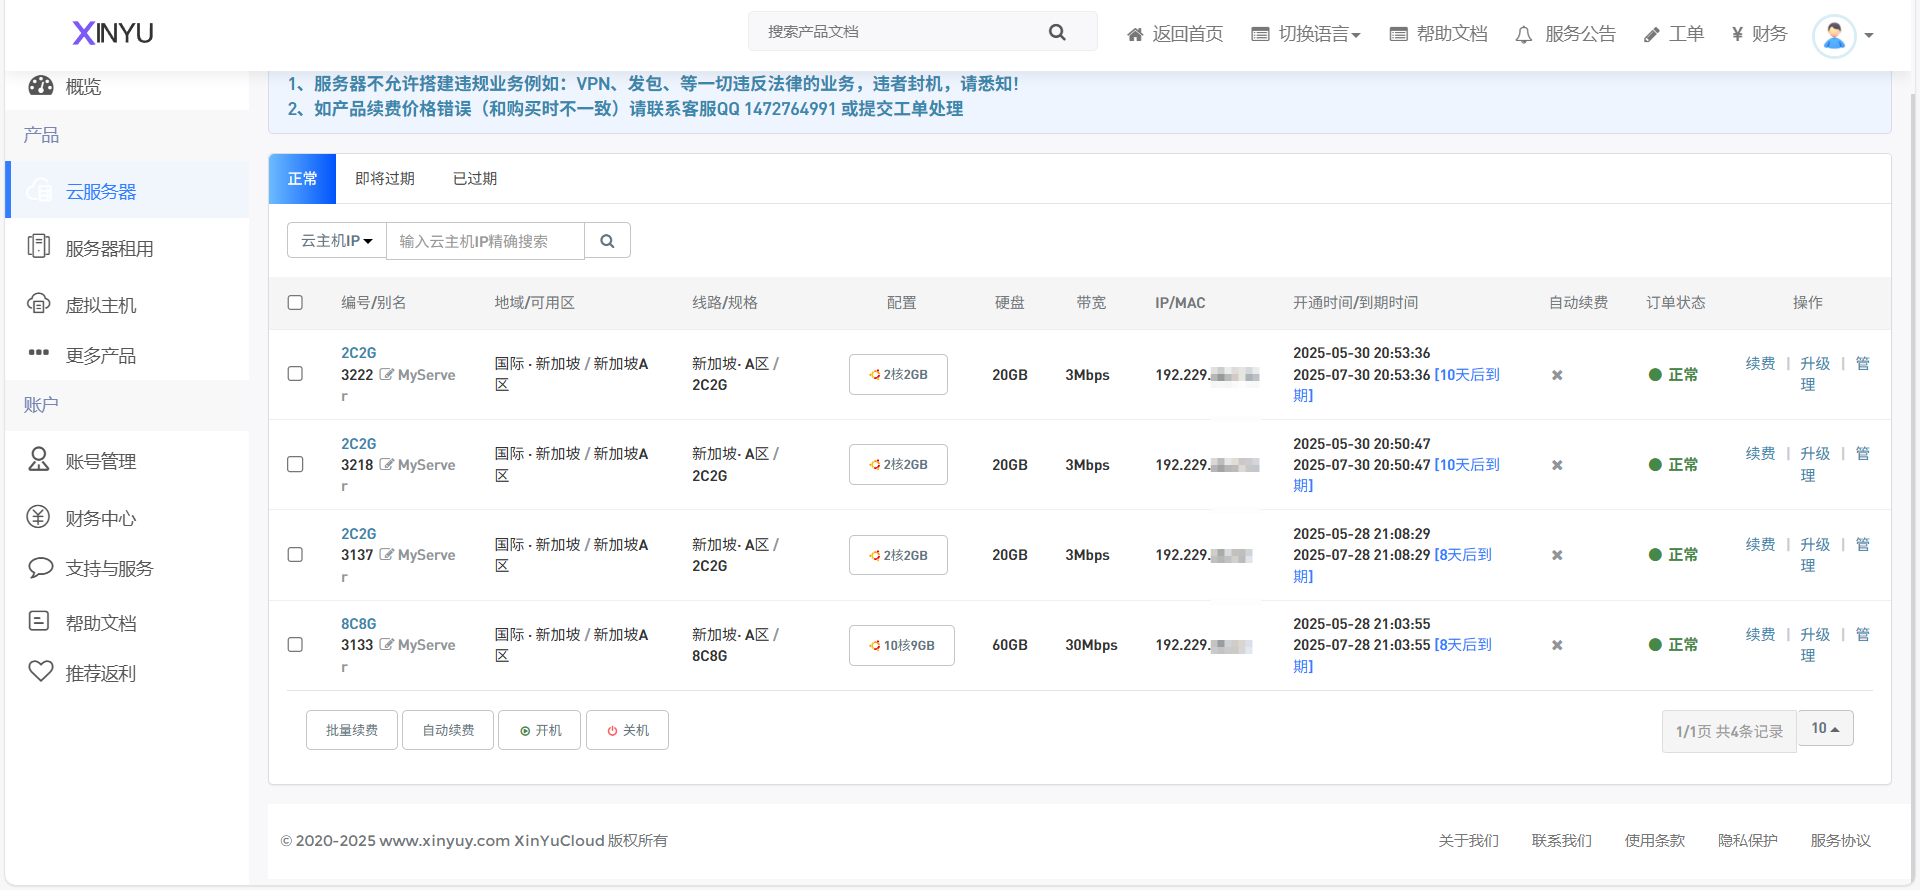Click 升级 link for server 3218

[x=1815, y=453]
